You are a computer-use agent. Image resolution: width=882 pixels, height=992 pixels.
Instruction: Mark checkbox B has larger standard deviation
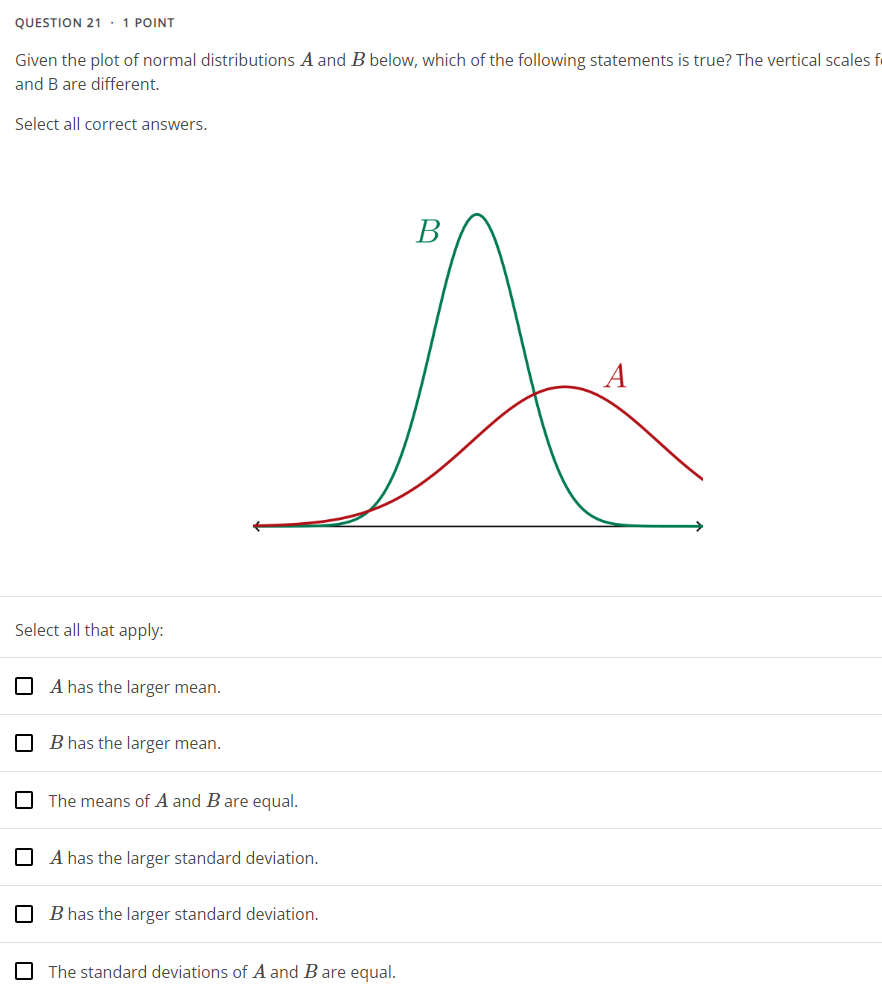pos(24,914)
